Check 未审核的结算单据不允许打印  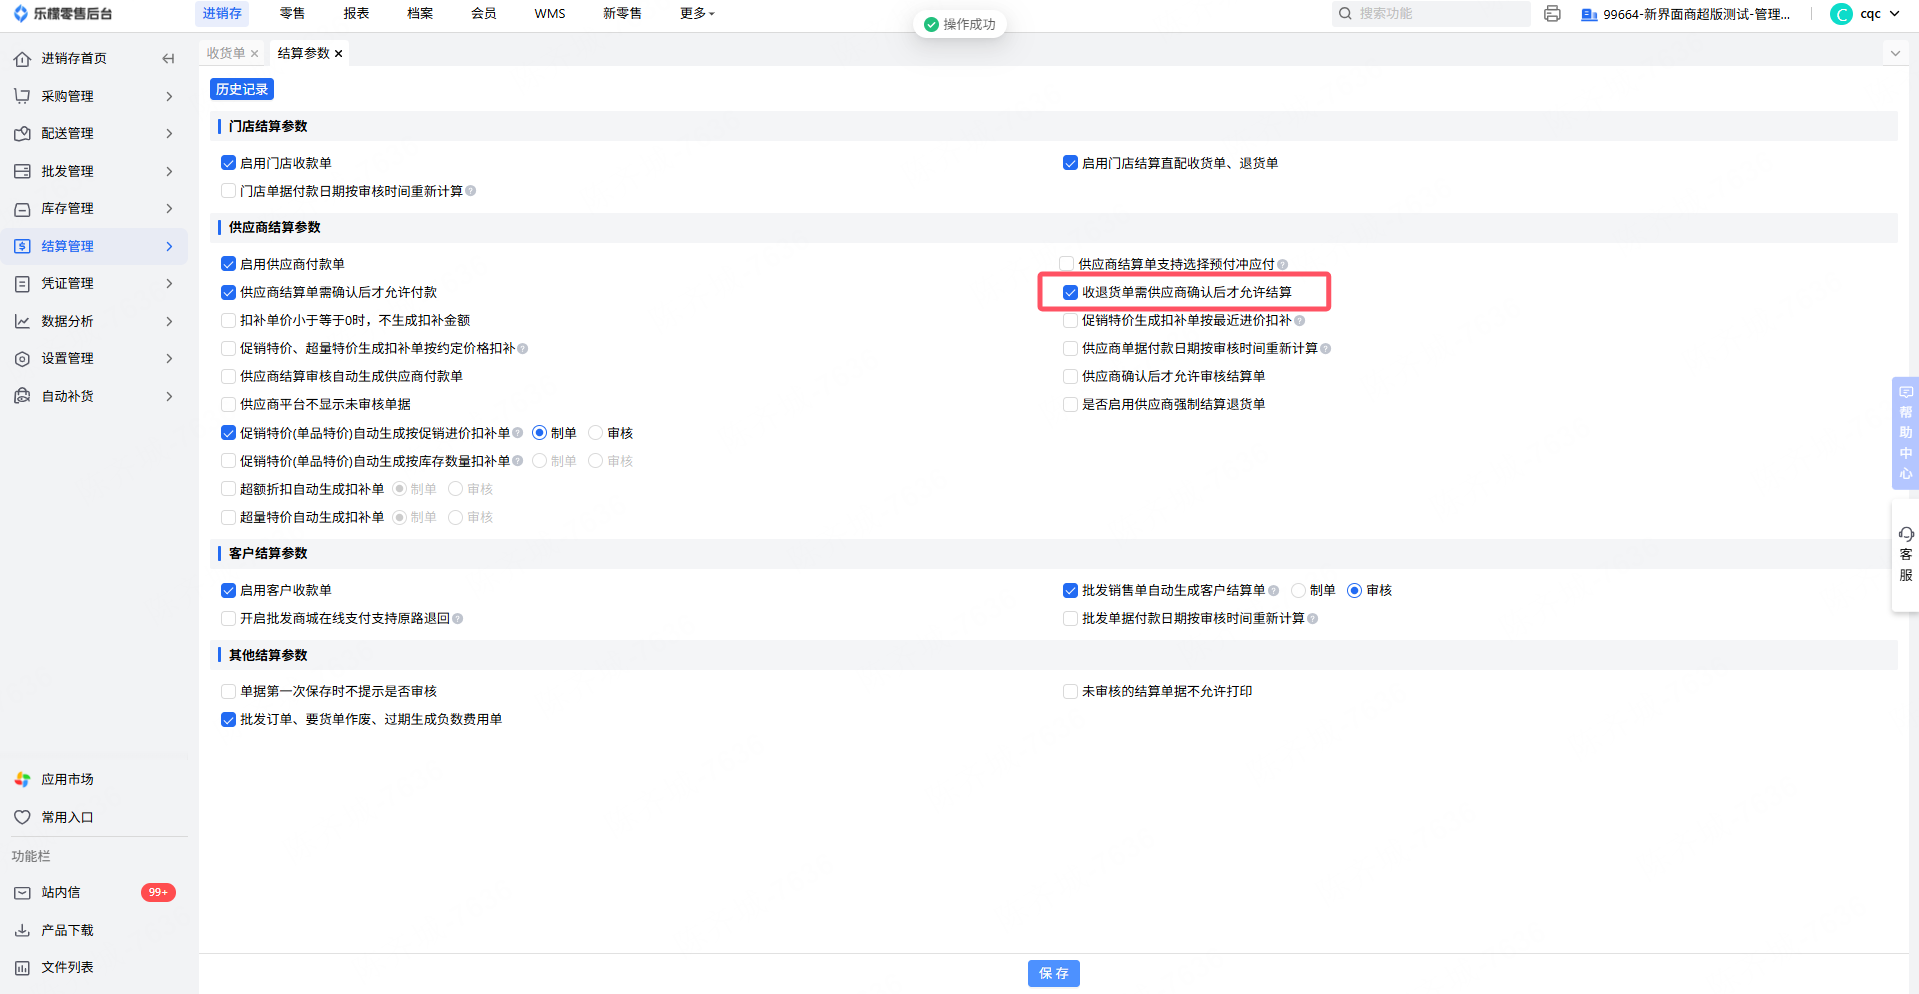click(x=1070, y=691)
